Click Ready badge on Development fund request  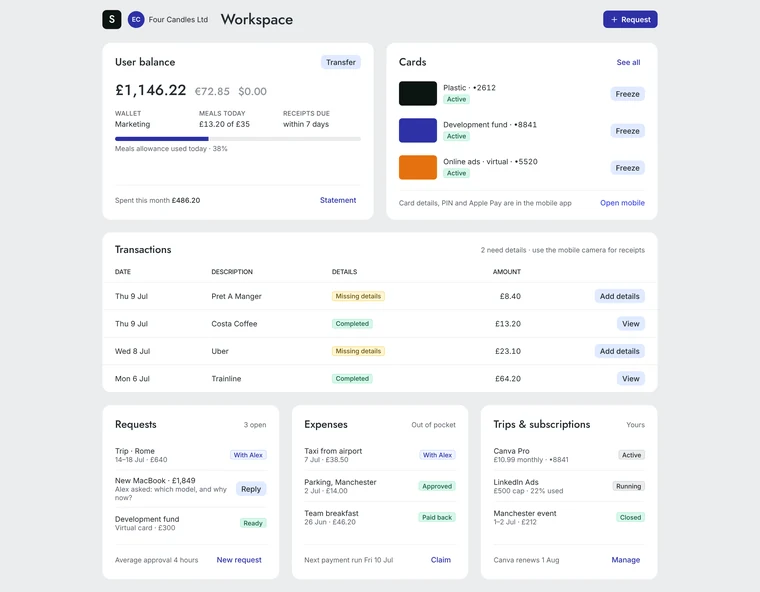point(253,523)
